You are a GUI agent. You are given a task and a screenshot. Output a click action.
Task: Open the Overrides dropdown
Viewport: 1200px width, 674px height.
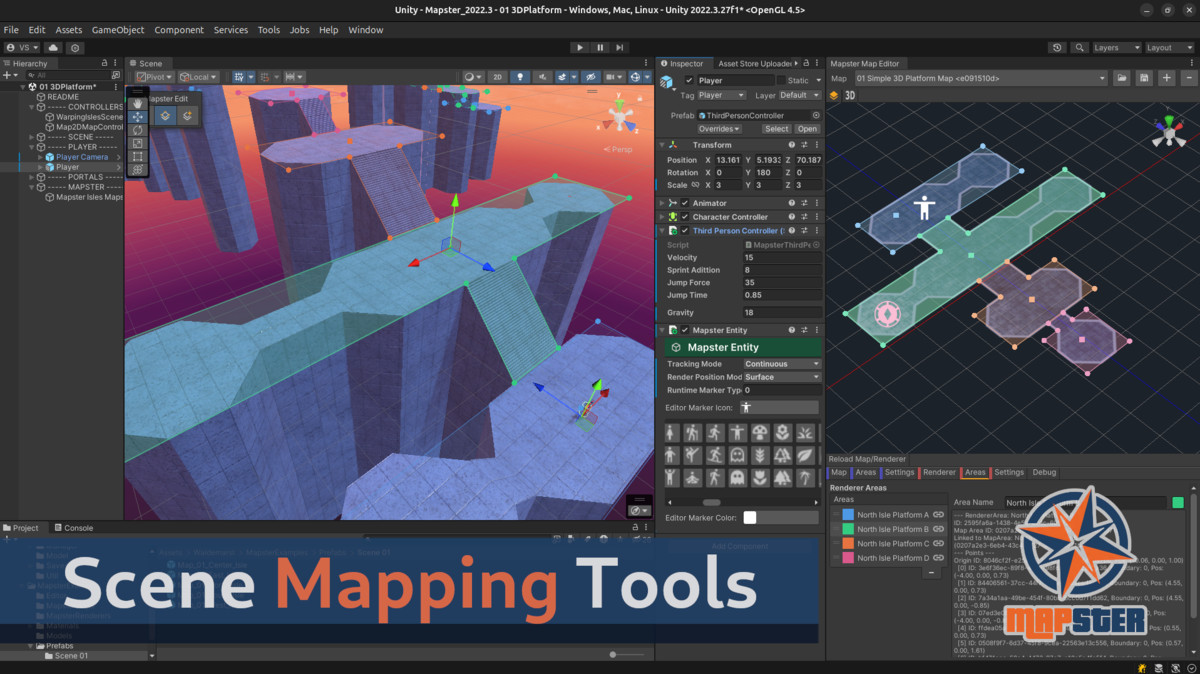click(720, 129)
